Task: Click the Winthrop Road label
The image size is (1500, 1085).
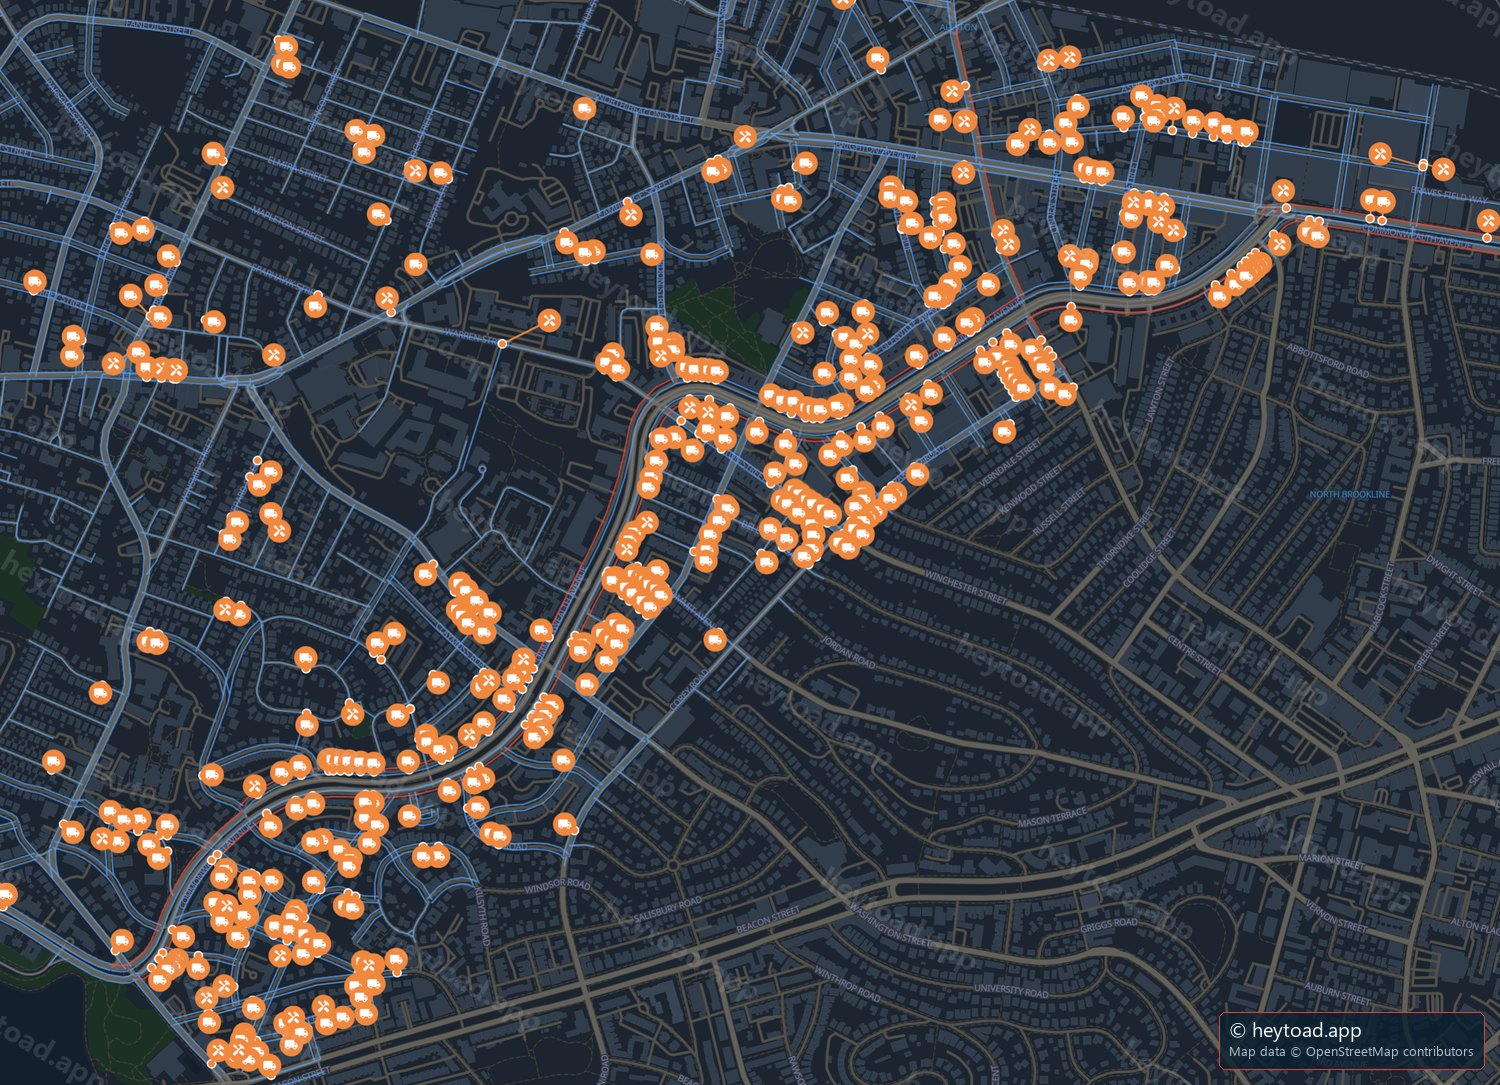Action: click(x=846, y=985)
